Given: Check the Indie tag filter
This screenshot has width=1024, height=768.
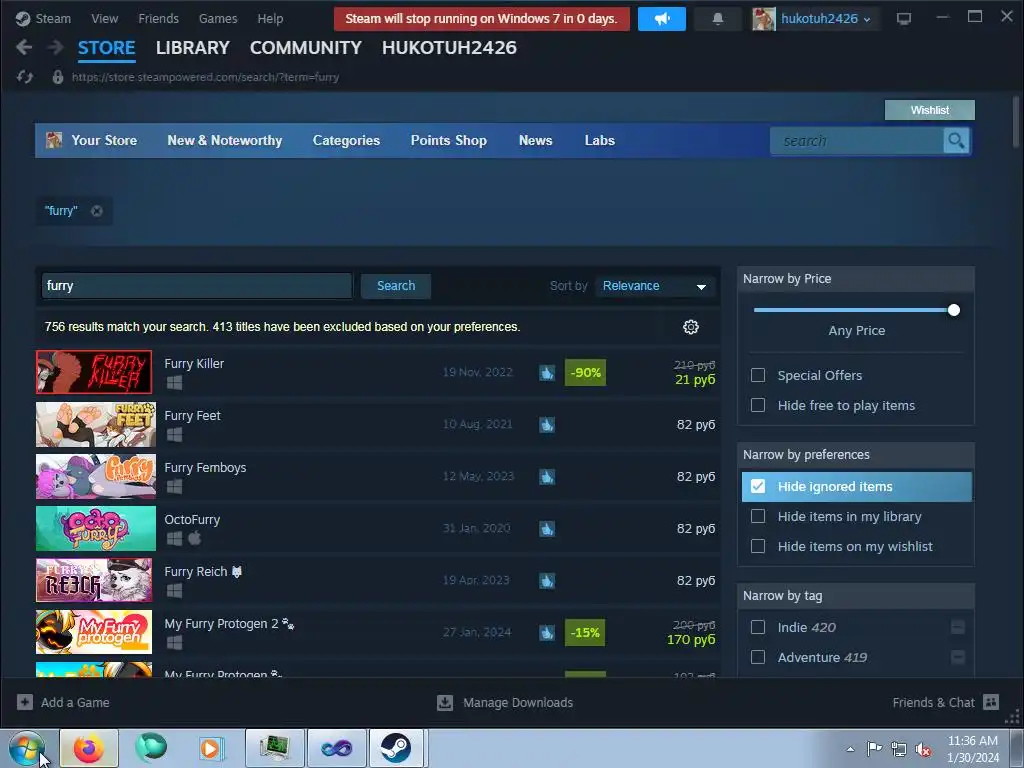Looking at the screenshot, I should coord(758,628).
